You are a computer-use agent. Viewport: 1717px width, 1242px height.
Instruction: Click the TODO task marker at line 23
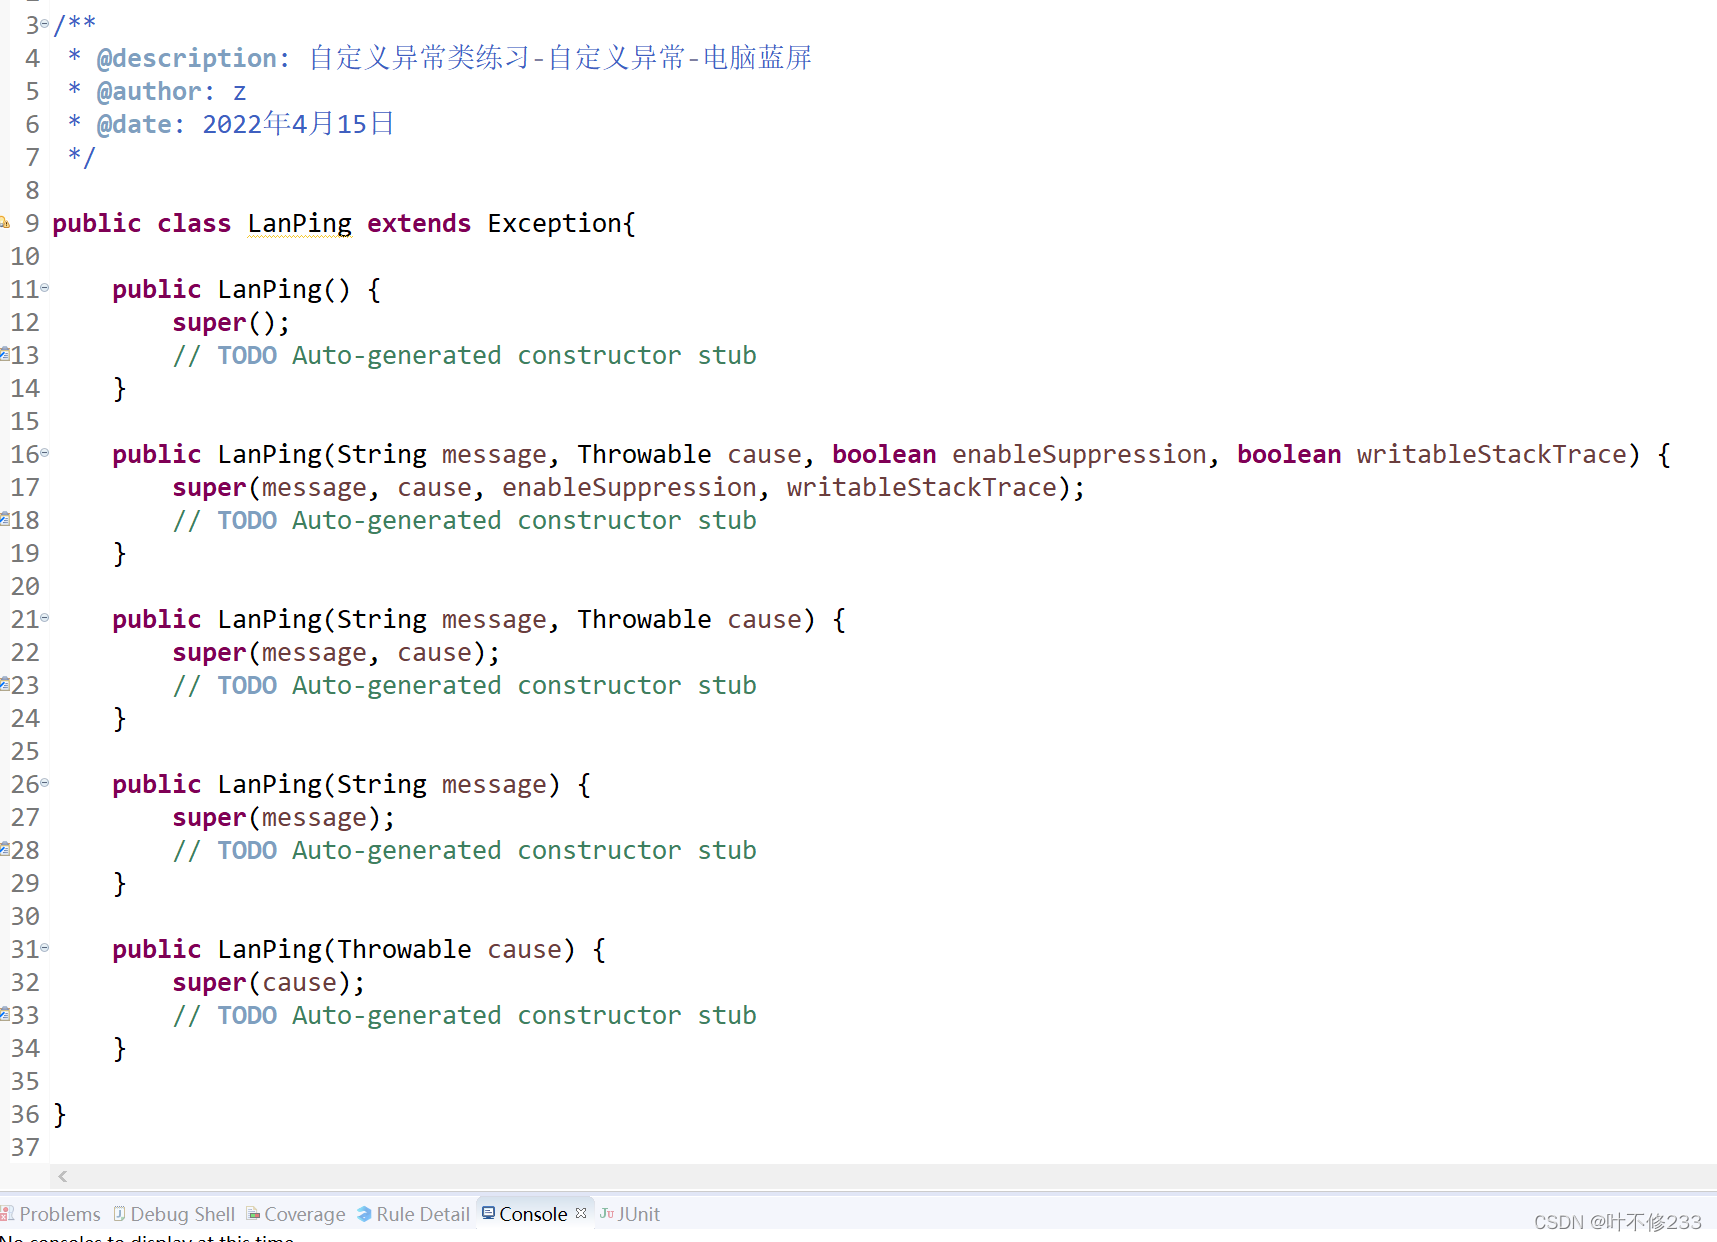(4, 684)
